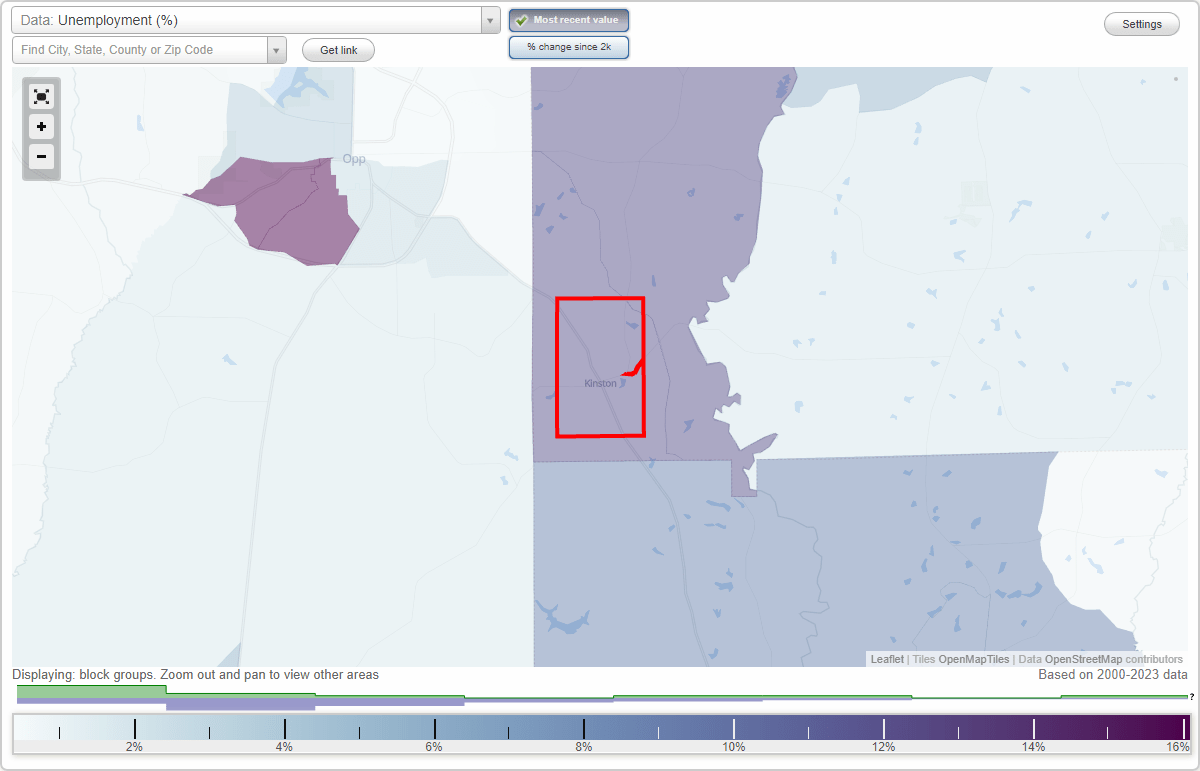This screenshot has width=1200, height=771.
Task: Click the 2% mark on the legend
Action: 134,746
